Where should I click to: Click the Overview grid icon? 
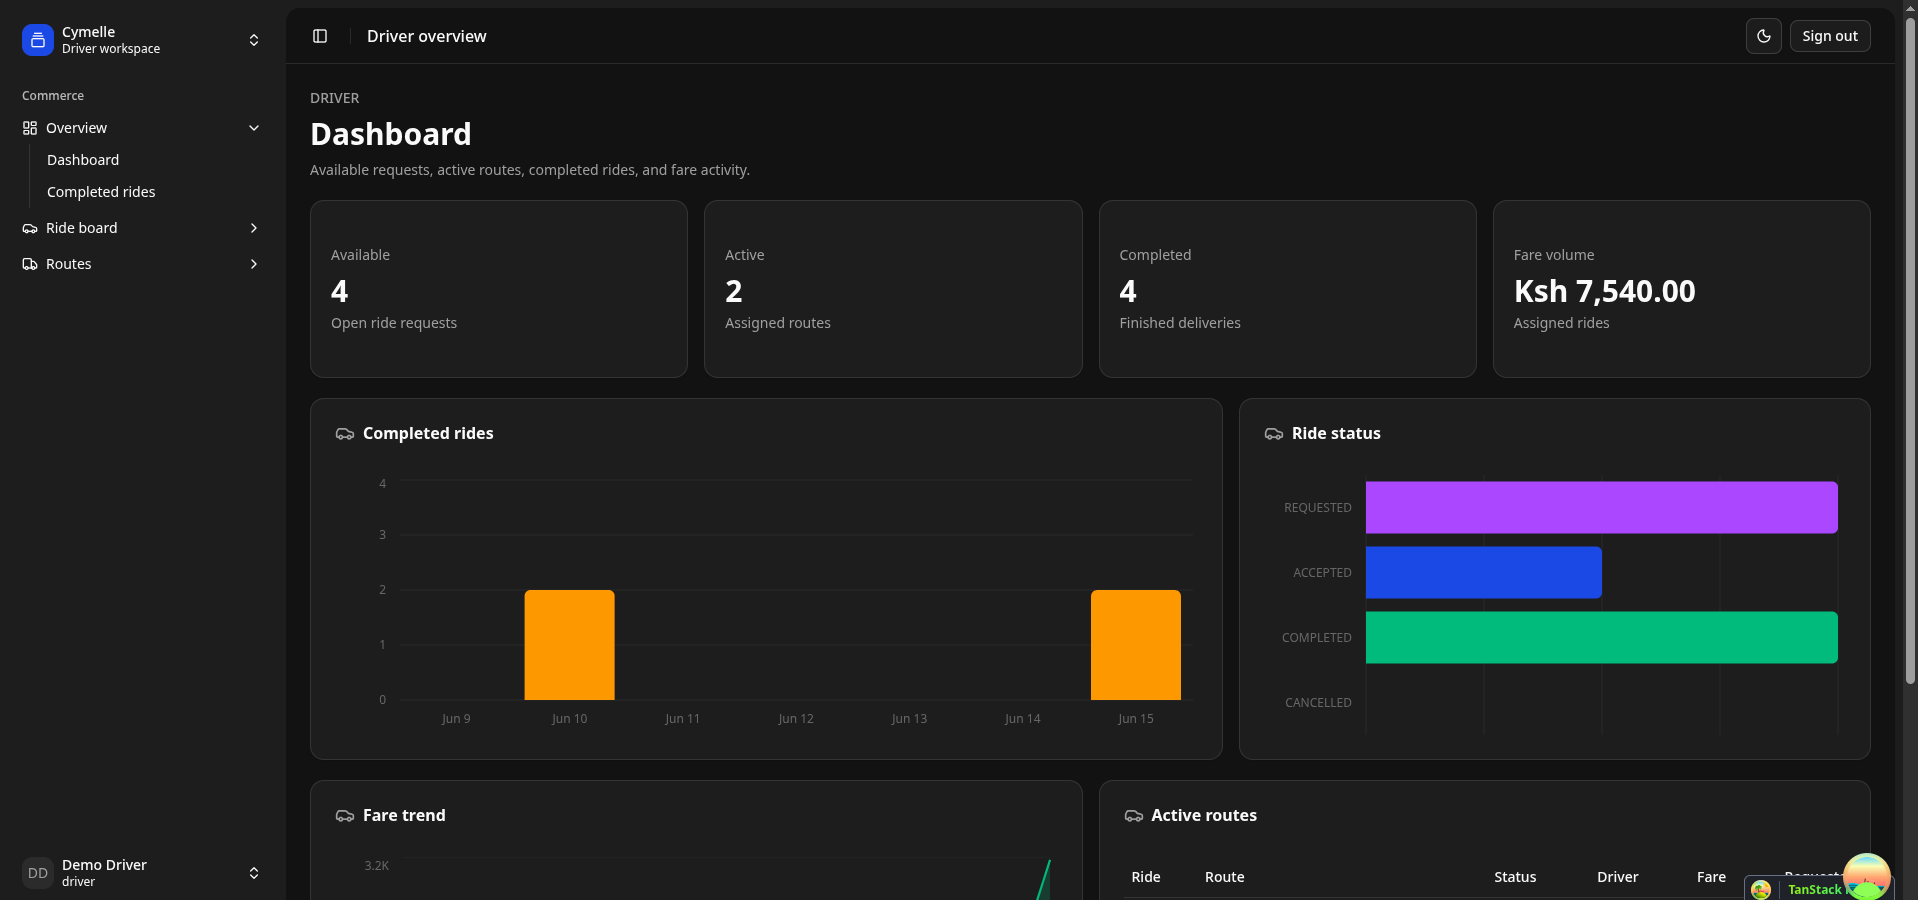pyautogui.click(x=30, y=128)
